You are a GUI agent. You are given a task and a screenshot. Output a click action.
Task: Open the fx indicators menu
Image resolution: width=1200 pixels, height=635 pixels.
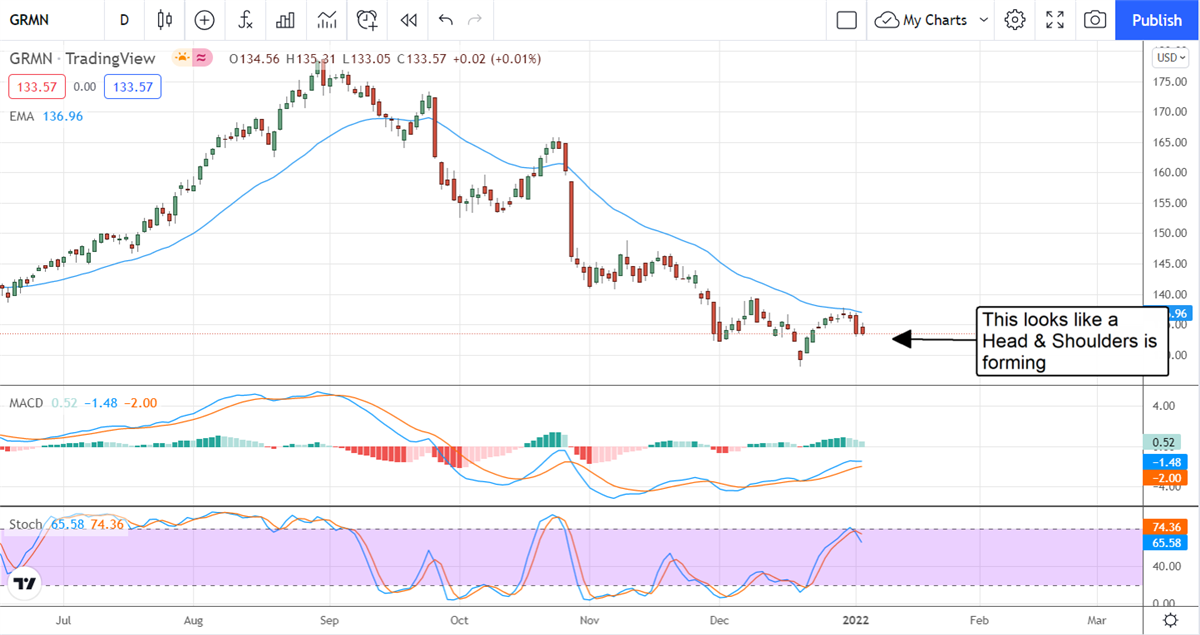(245, 20)
